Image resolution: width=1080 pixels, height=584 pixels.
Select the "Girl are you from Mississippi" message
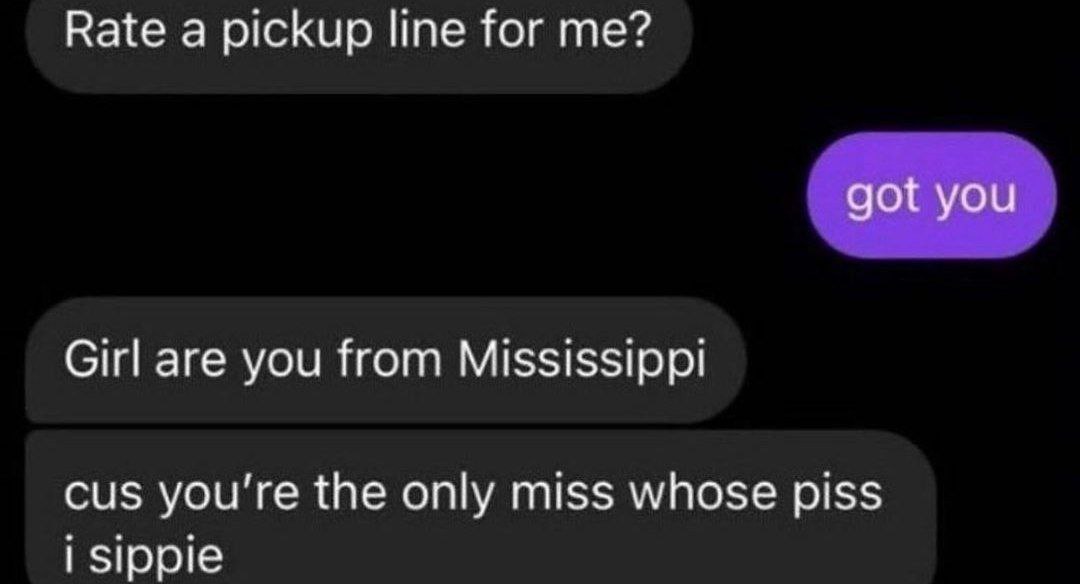[386, 361]
